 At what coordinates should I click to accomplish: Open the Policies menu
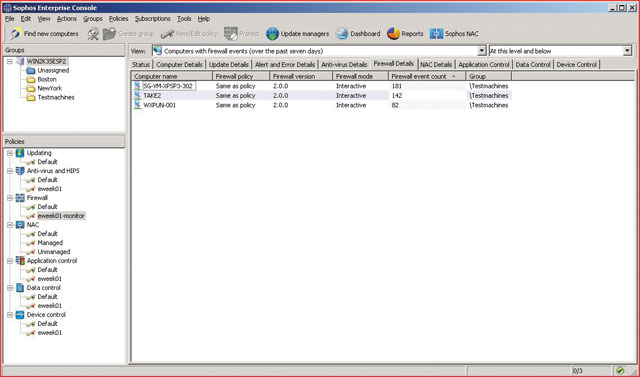[118, 19]
